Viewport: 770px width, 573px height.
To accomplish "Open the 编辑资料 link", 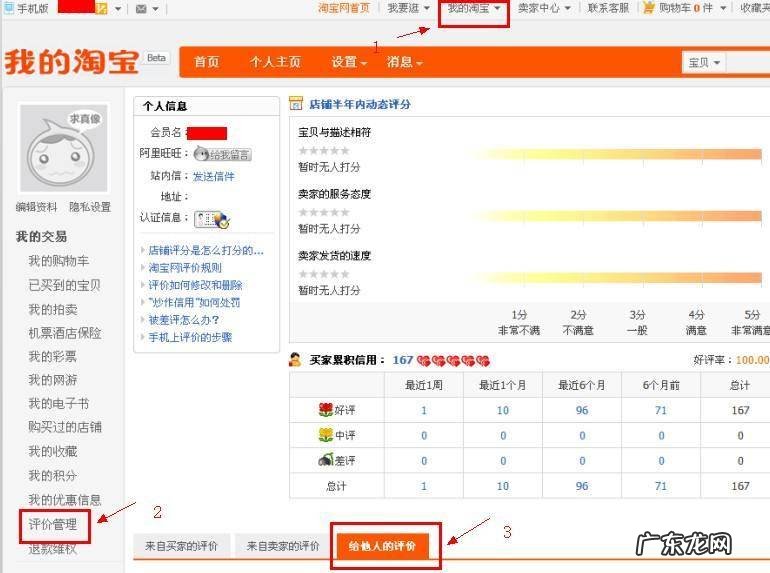I will point(36,207).
